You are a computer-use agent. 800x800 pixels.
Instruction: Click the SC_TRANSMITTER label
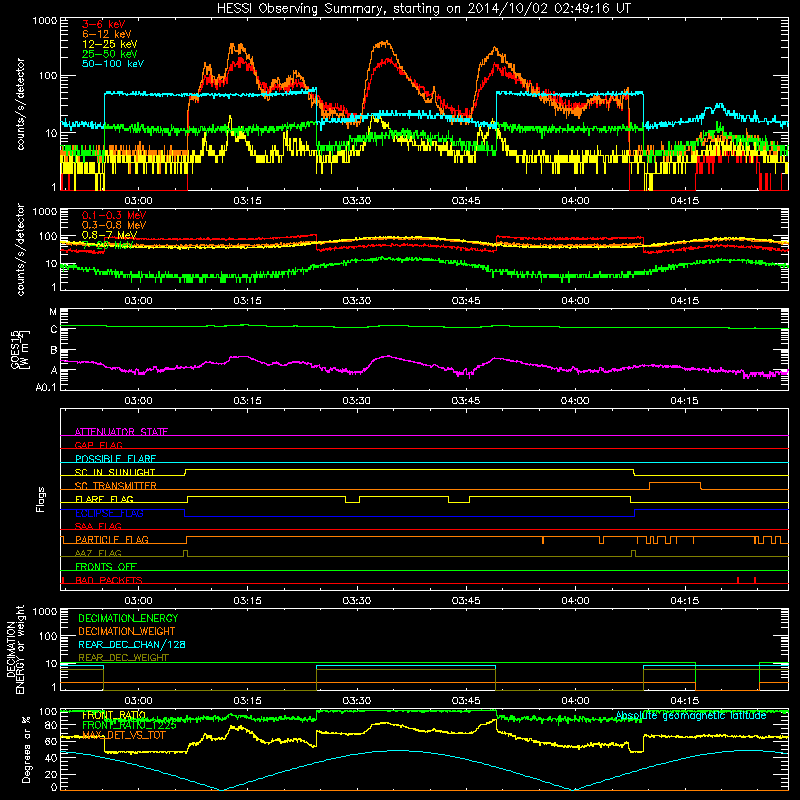[x=115, y=486]
